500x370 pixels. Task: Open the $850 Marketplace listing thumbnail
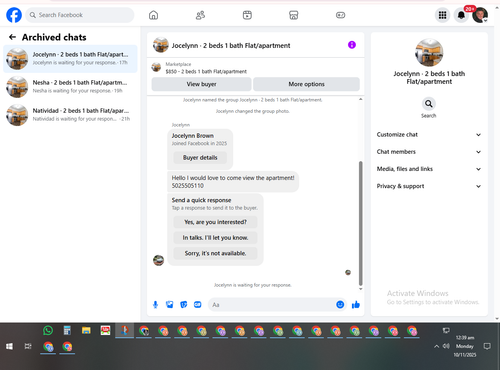tap(156, 67)
